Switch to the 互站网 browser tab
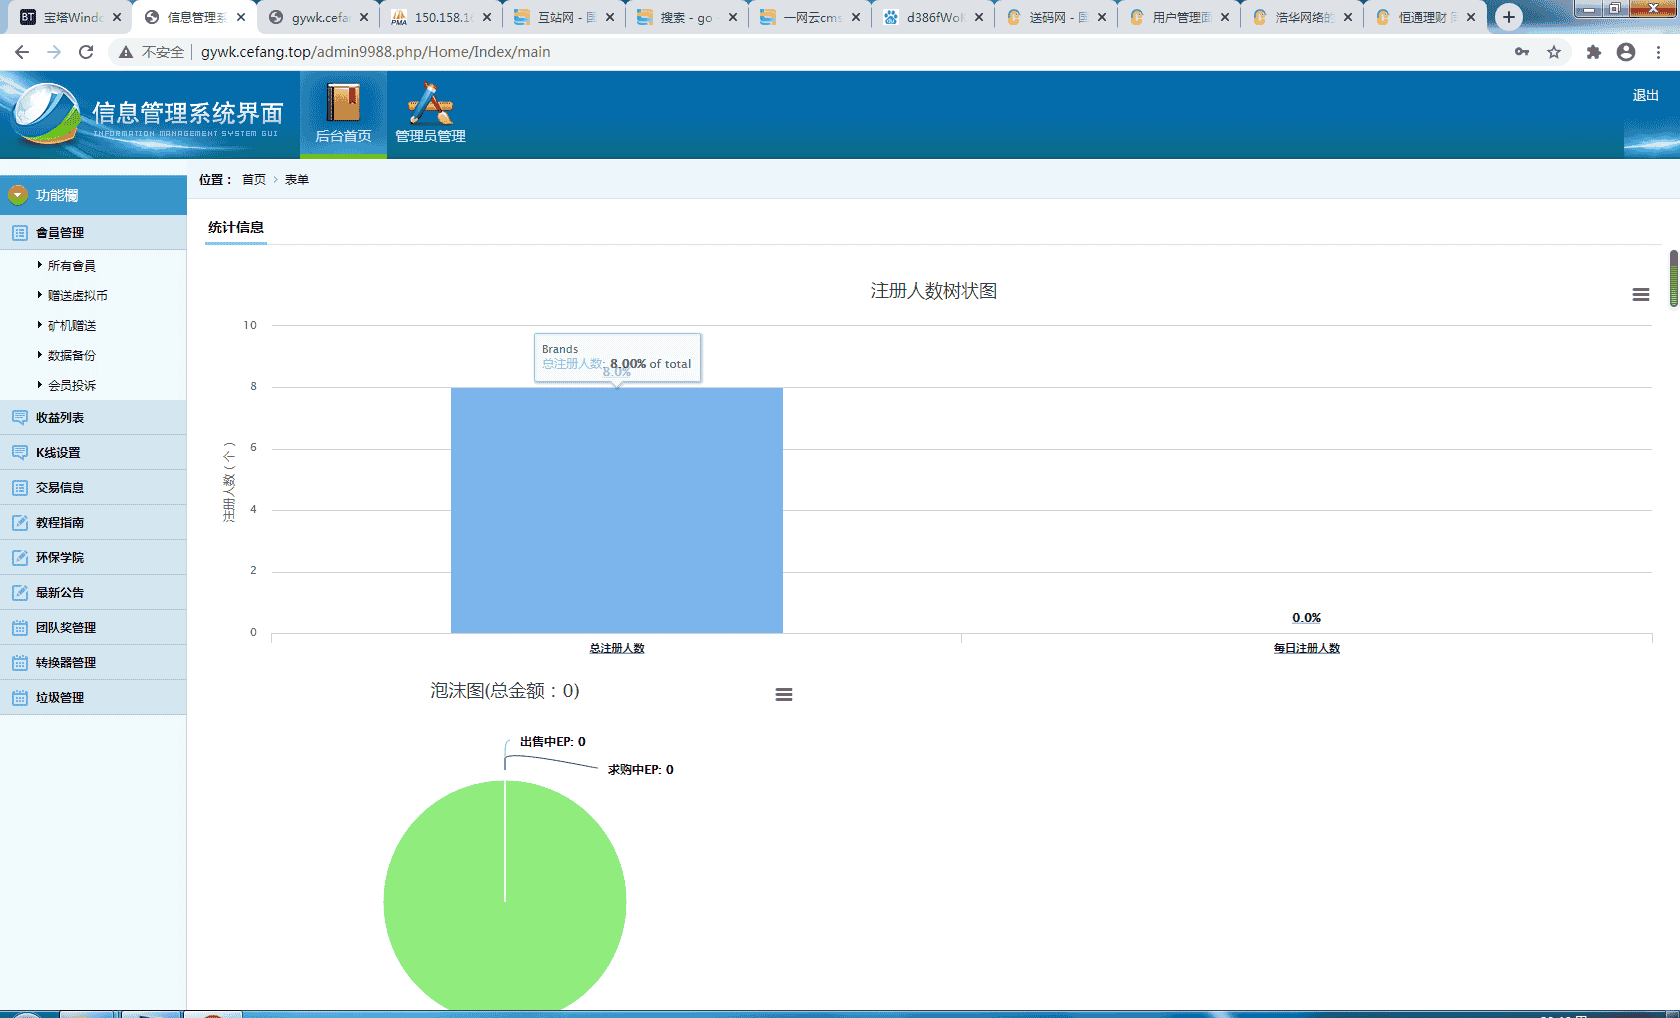The image size is (1680, 1018). [x=564, y=17]
